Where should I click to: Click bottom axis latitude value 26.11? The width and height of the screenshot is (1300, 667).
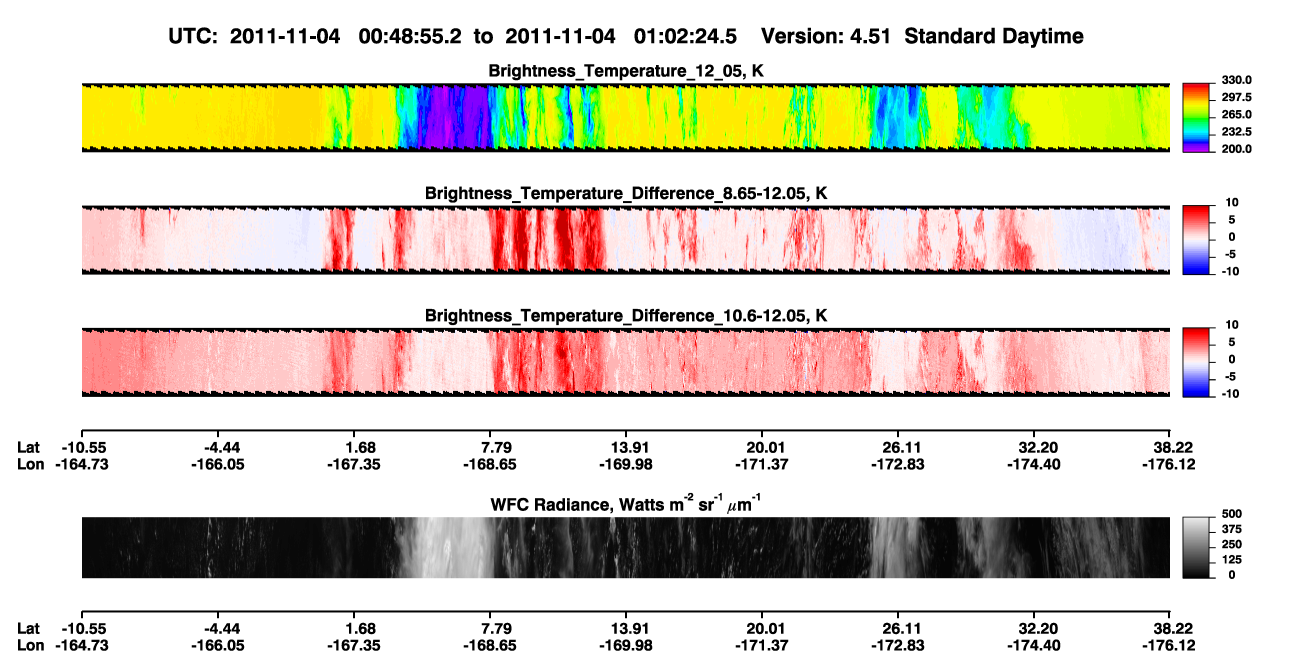click(x=900, y=629)
